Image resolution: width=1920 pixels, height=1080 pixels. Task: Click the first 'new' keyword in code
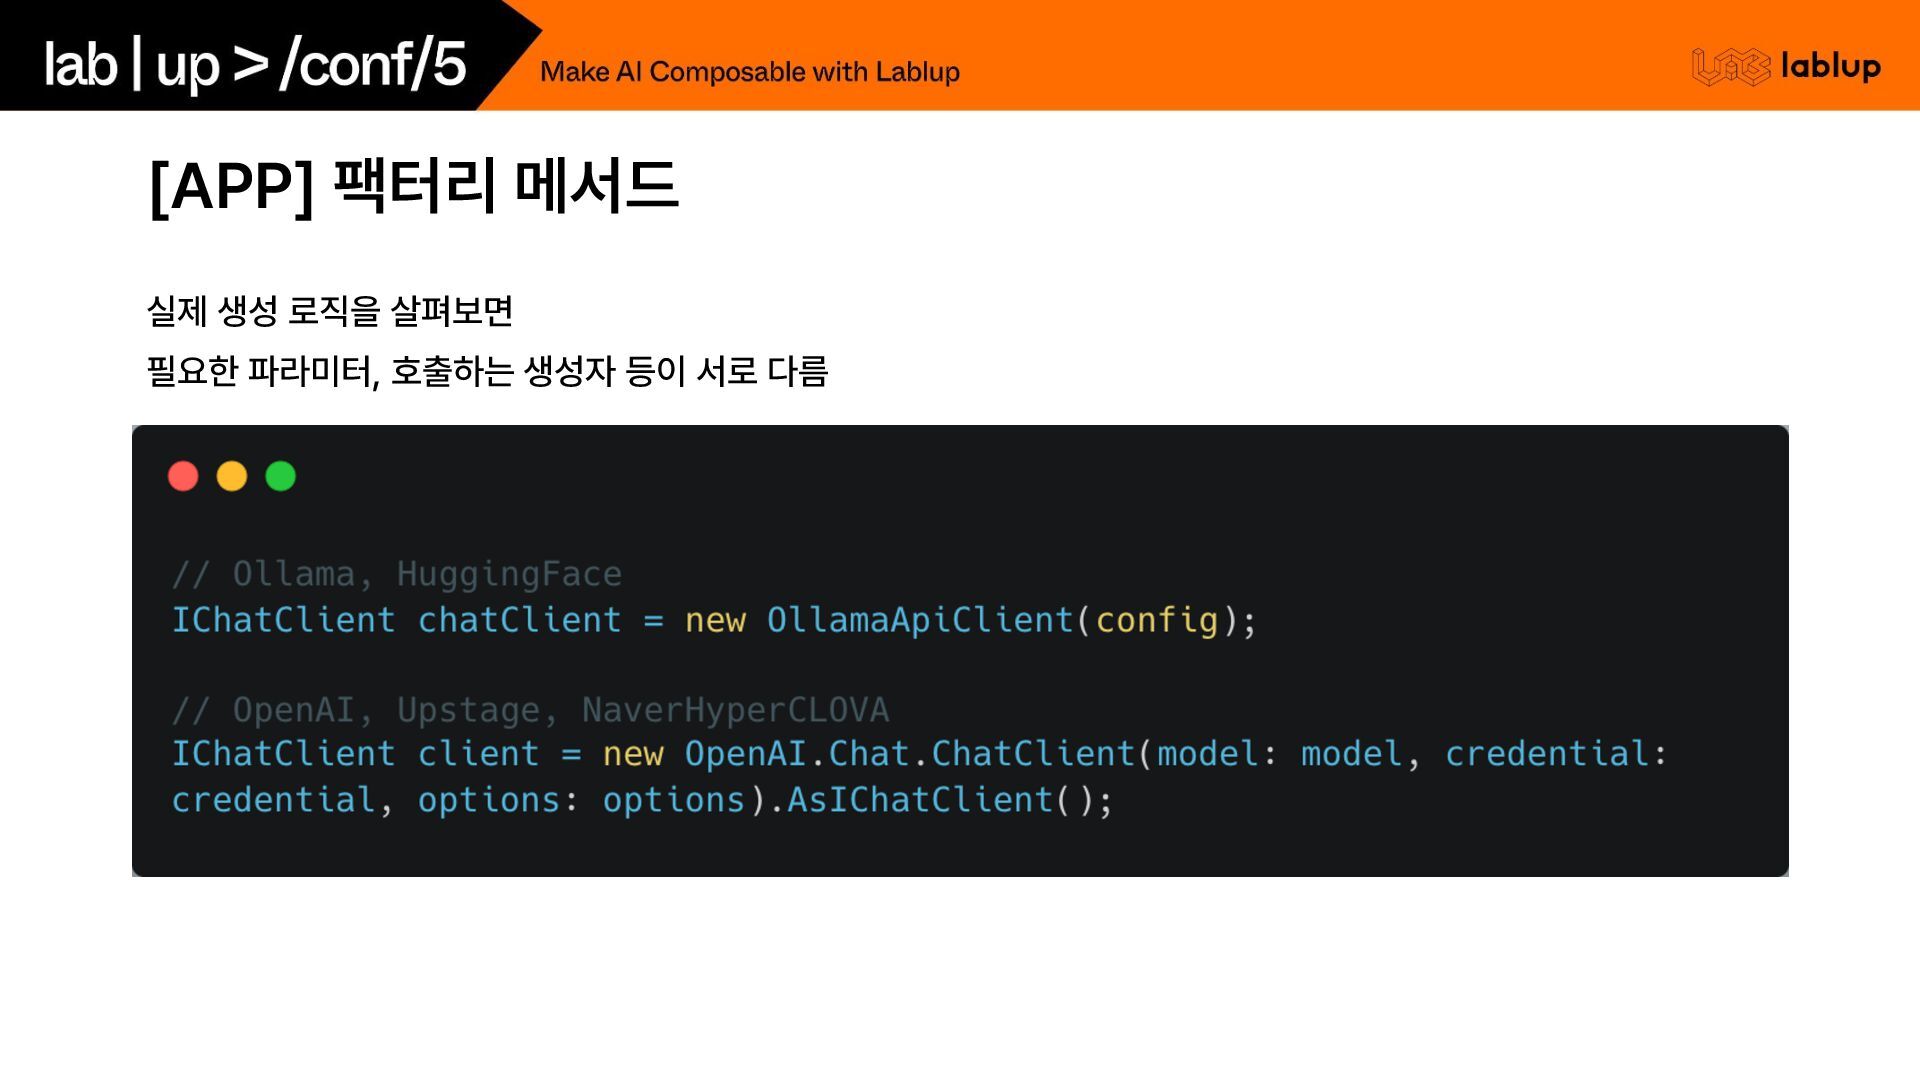pos(715,620)
